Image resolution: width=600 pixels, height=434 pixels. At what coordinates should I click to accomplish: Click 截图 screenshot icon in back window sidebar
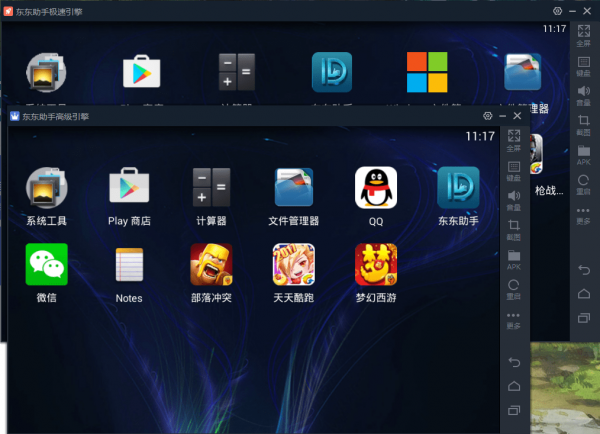[584, 126]
